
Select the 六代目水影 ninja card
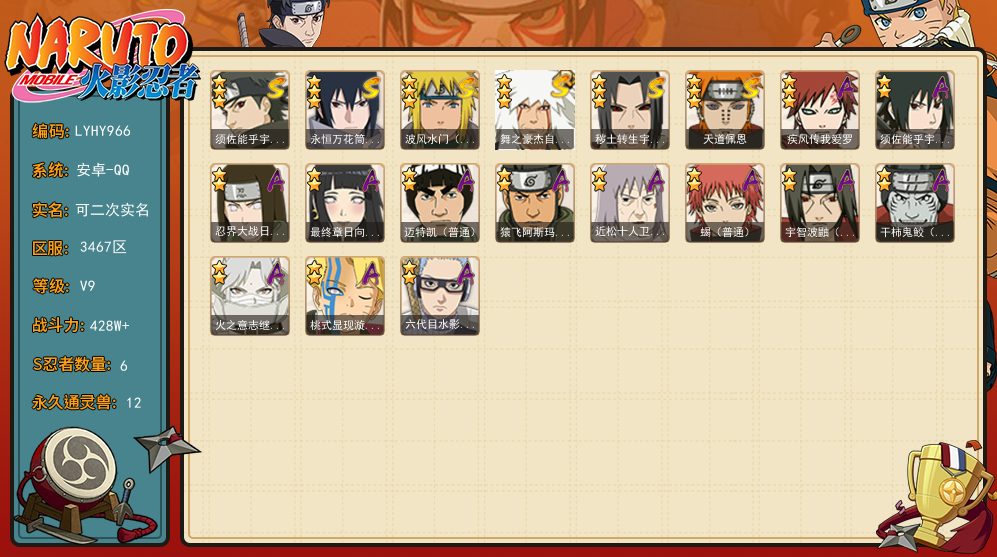[x=439, y=296]
